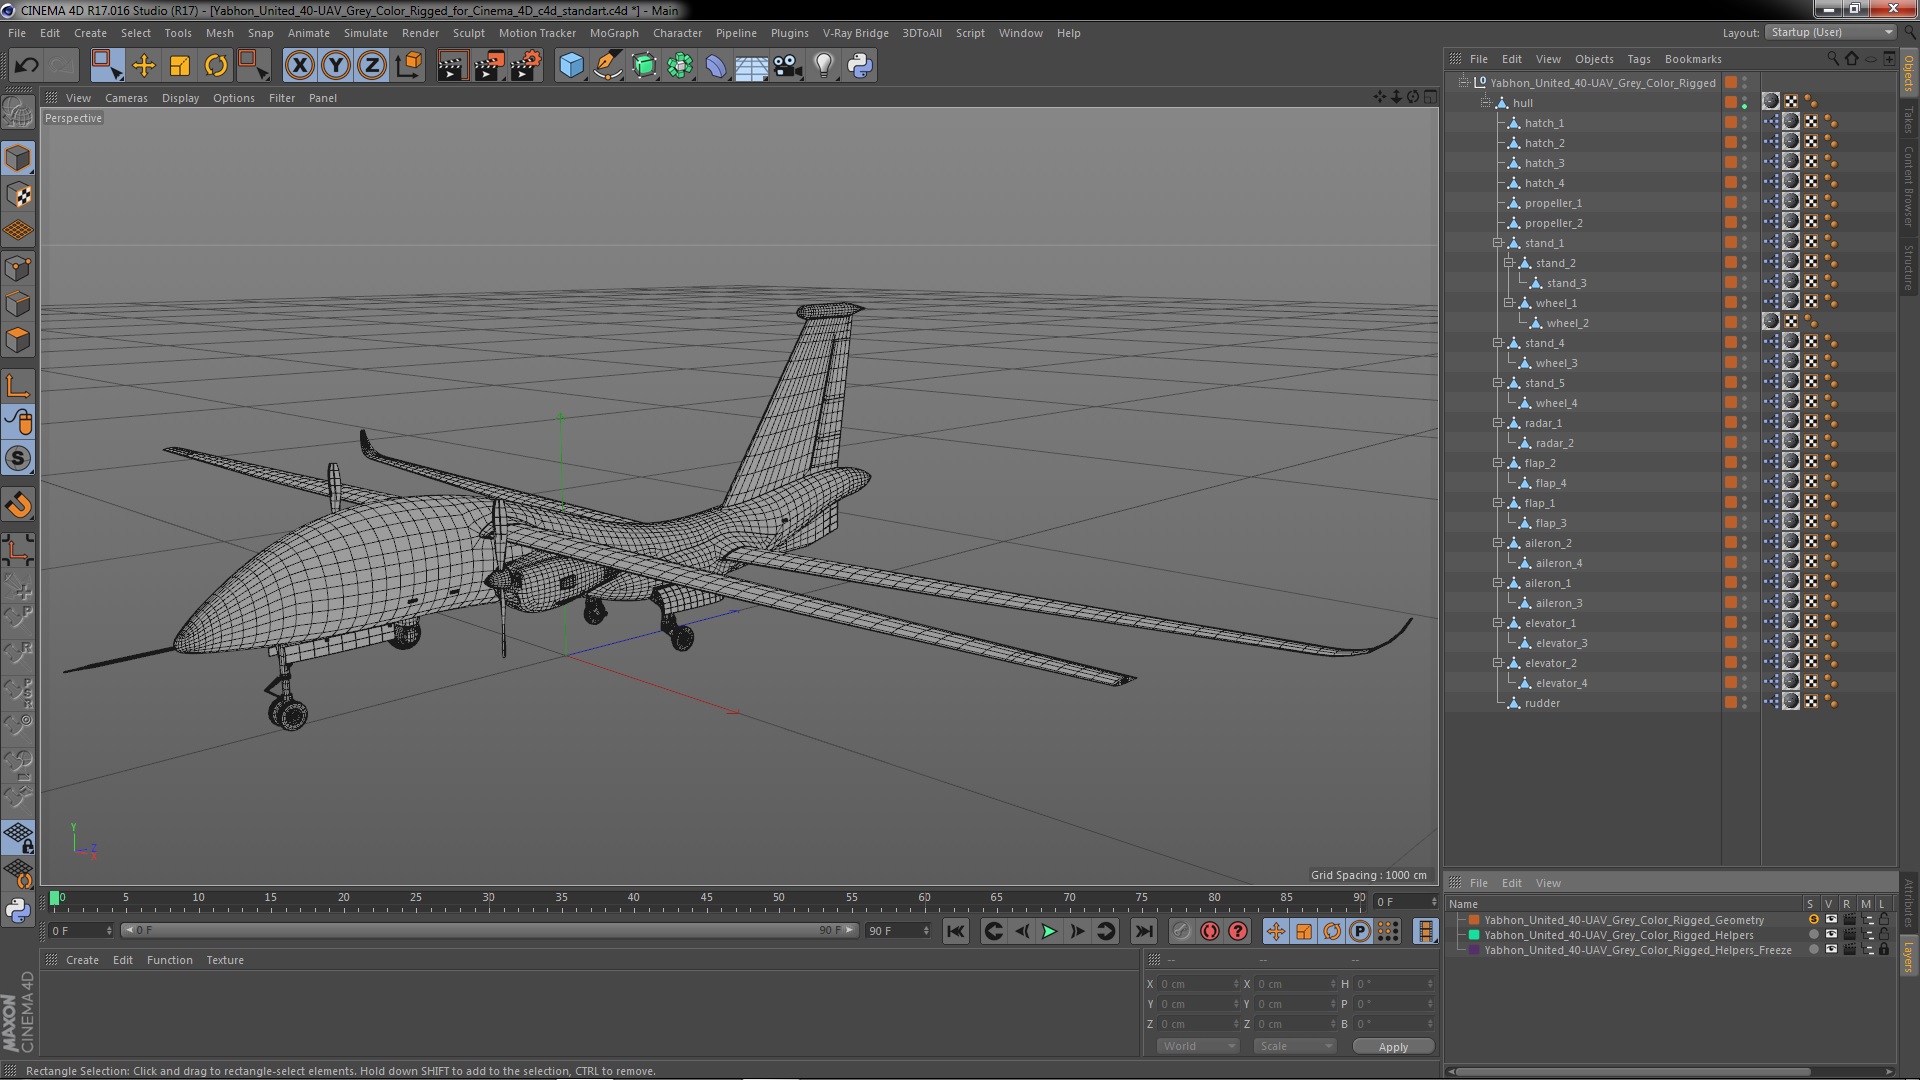
Task: Toggle X axis lock
Action: click(299, 66)
